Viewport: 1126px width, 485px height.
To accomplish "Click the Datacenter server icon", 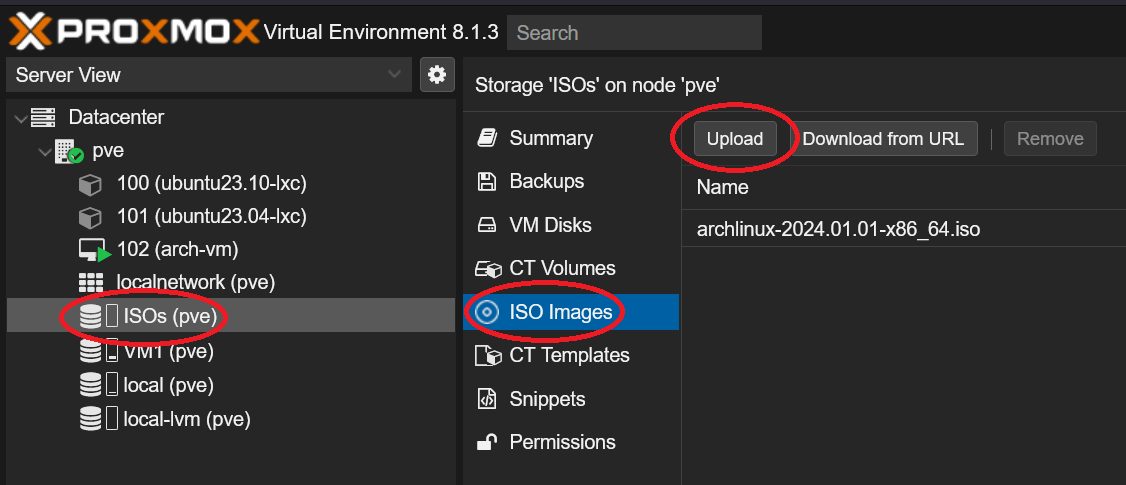I will [43, 116].
